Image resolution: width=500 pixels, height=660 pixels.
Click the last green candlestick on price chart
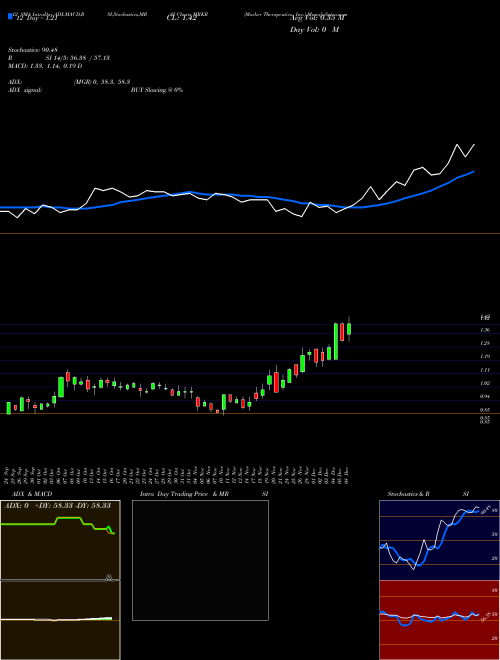tap(349, 329)
